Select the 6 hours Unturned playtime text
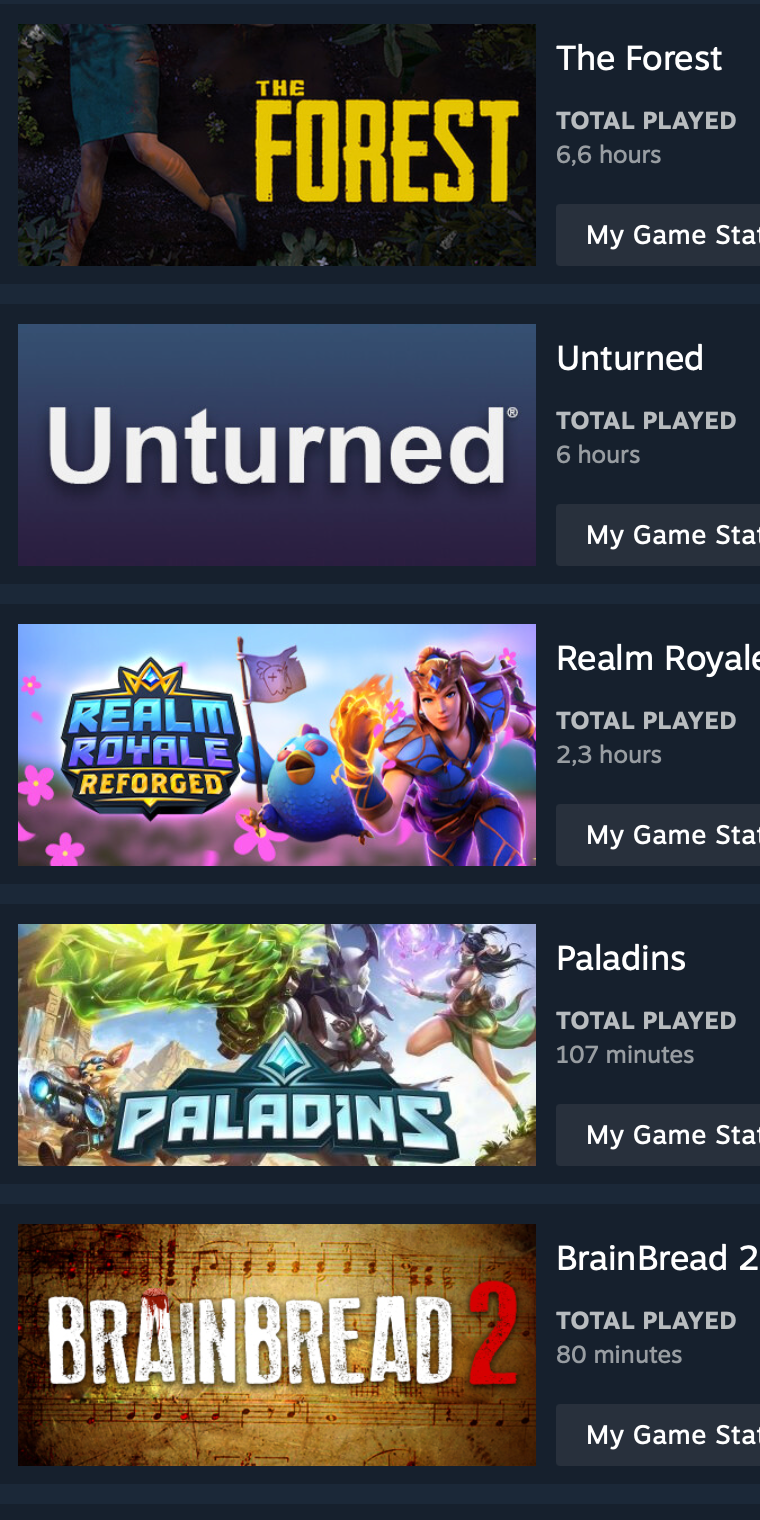The width and height of the screenshot is (760, 1520). pyautogui.click(x=598, y=455)
